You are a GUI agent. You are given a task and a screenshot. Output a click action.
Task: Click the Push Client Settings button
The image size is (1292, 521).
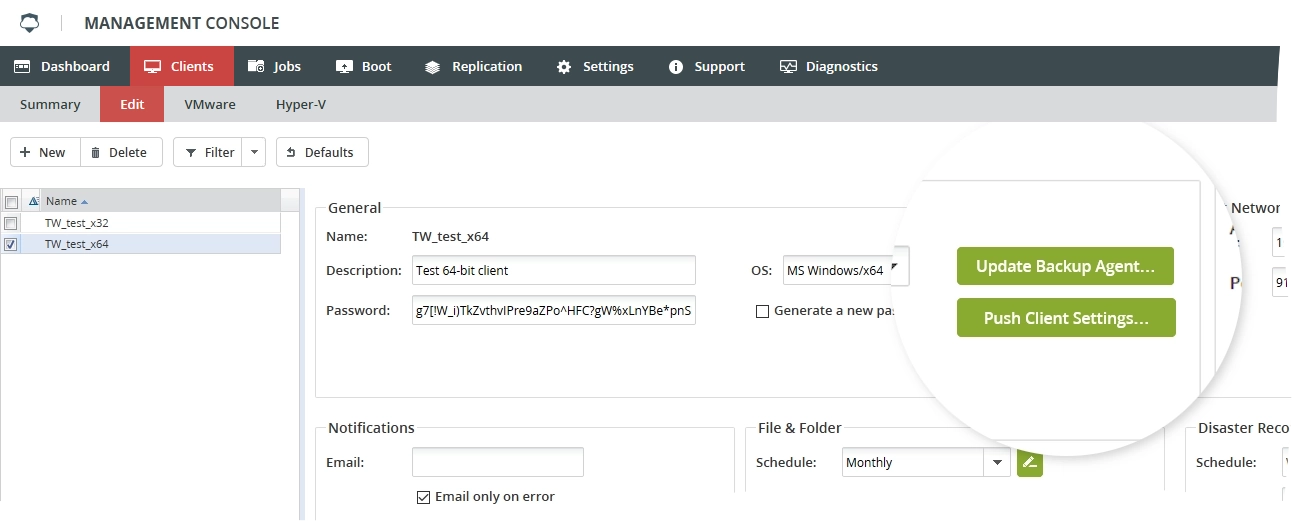click(1066, 318)
